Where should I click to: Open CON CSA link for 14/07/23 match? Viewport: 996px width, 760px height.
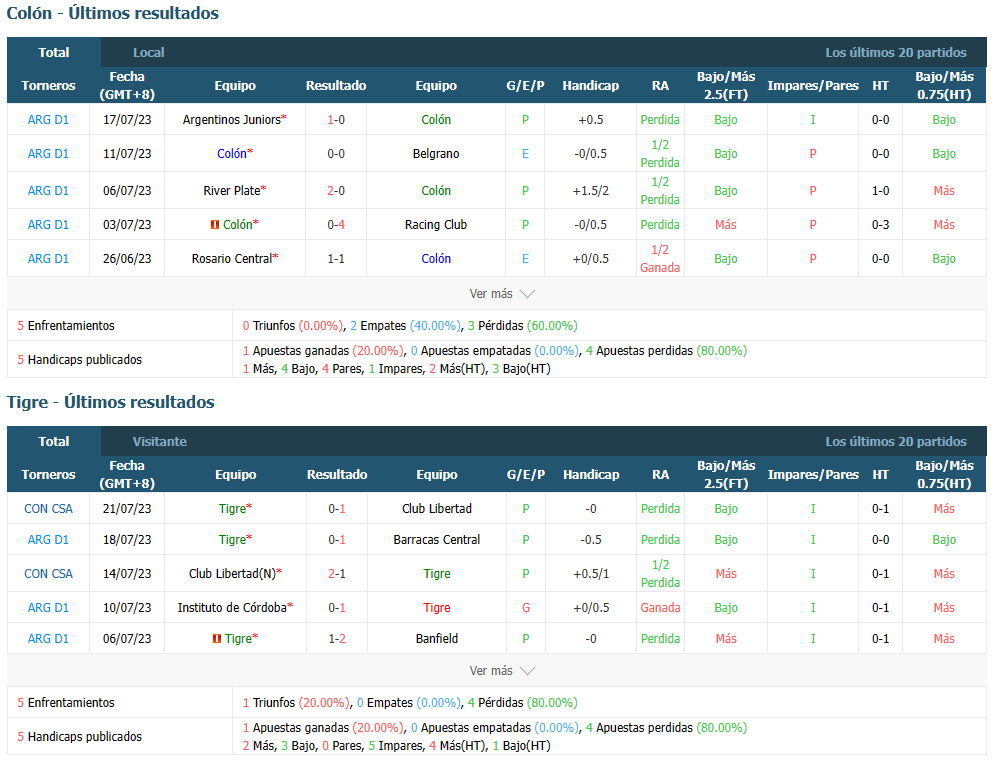(x=48, y=574)
